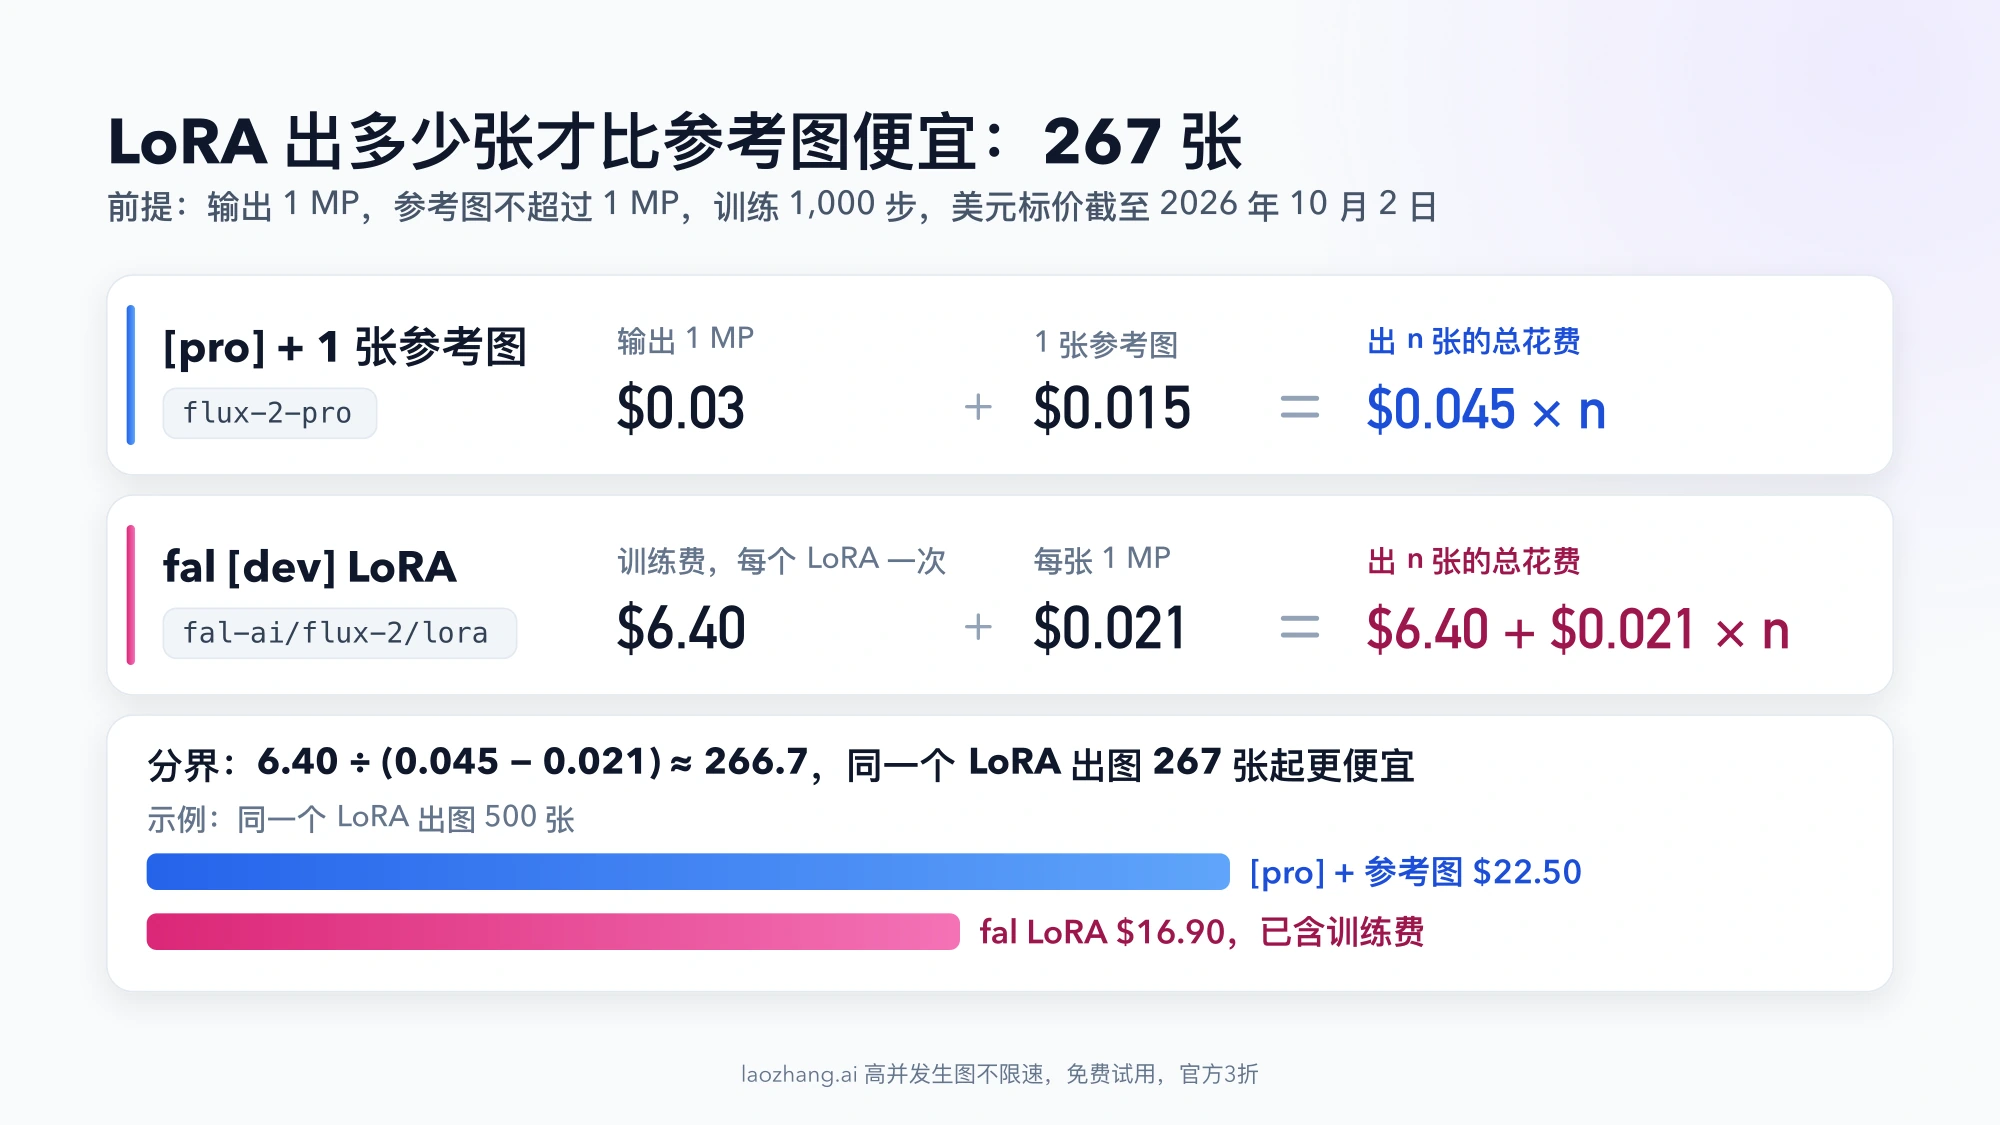Click the '训练费，每个 LoRA 一次' label
Screen dimensions: 2000x1125
pyautogui.click(x=781, y=559)
